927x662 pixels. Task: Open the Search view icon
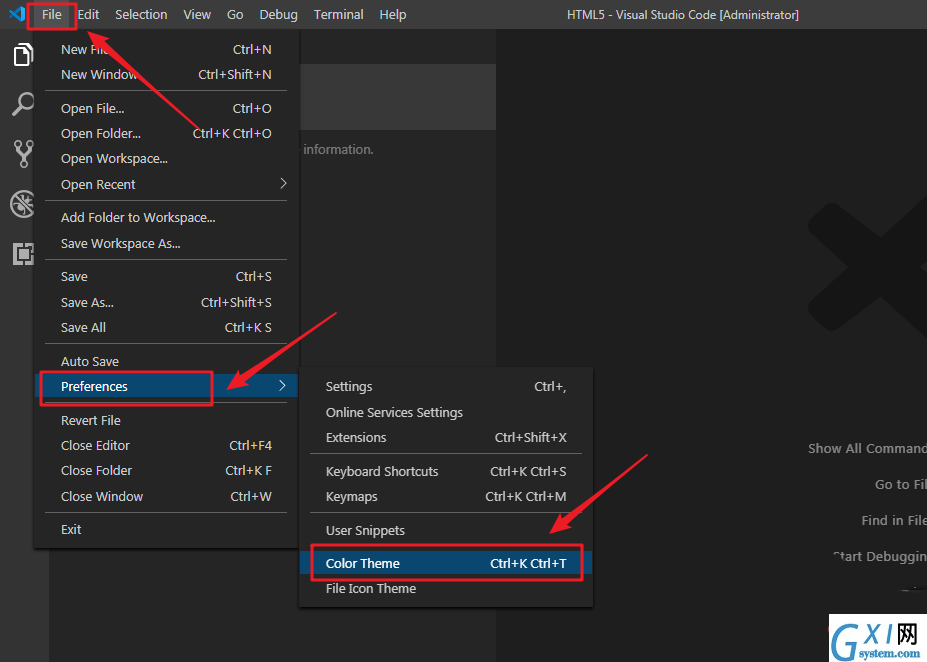[x=22, y=104]
